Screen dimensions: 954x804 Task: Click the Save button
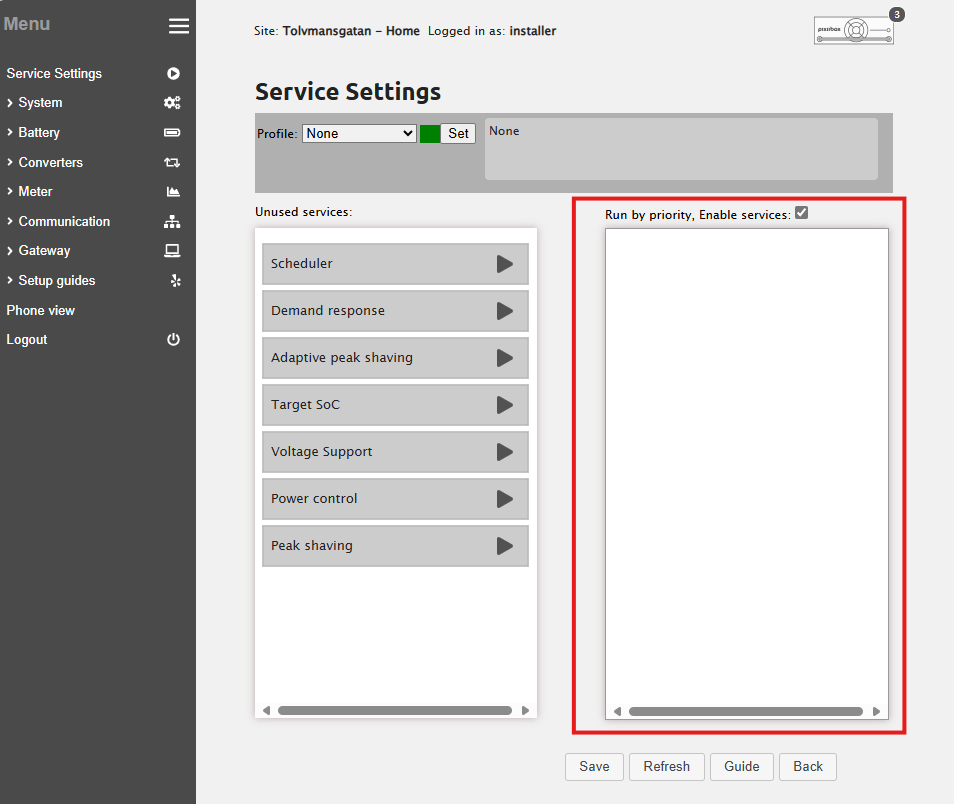click(x=594, y=766)
